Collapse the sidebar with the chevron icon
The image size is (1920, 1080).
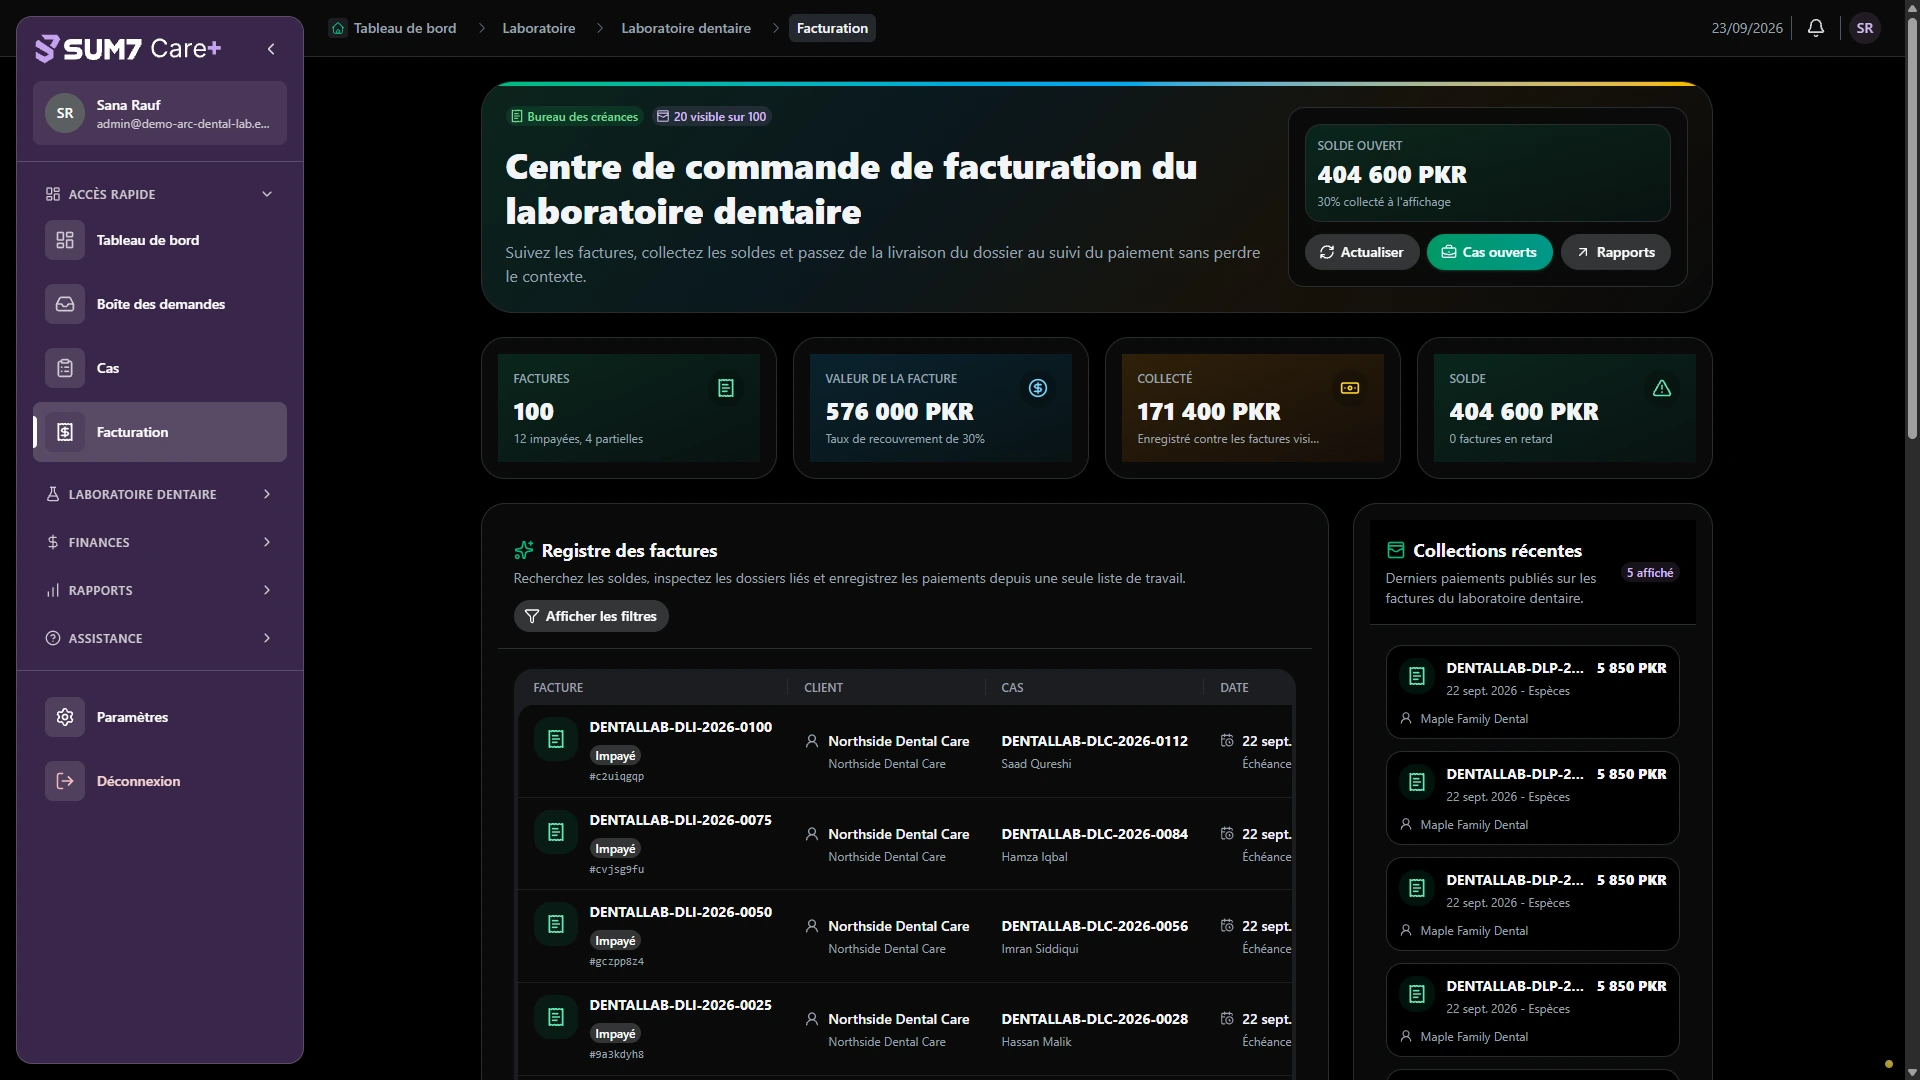271,49
